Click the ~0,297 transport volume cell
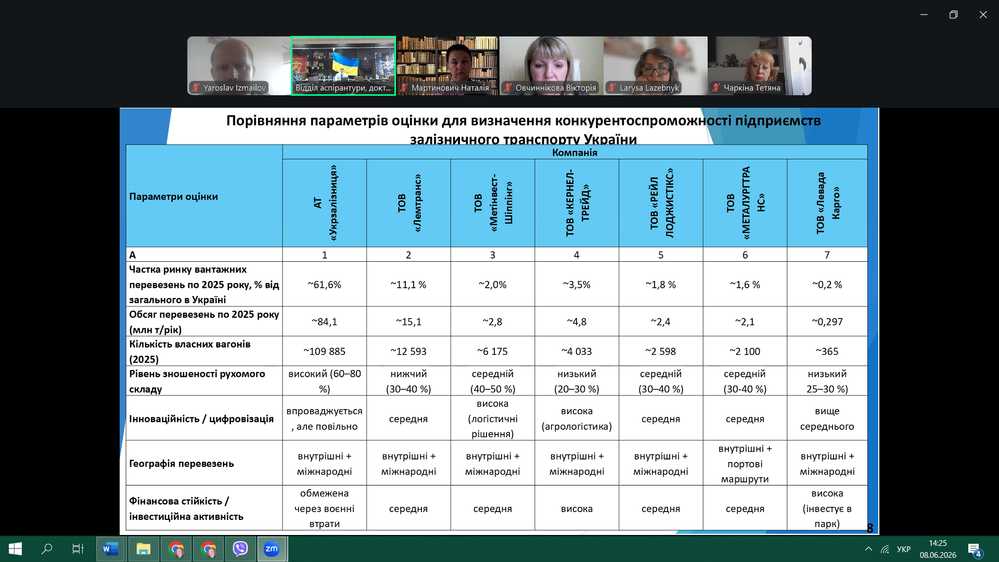 (x=827, y=322)
